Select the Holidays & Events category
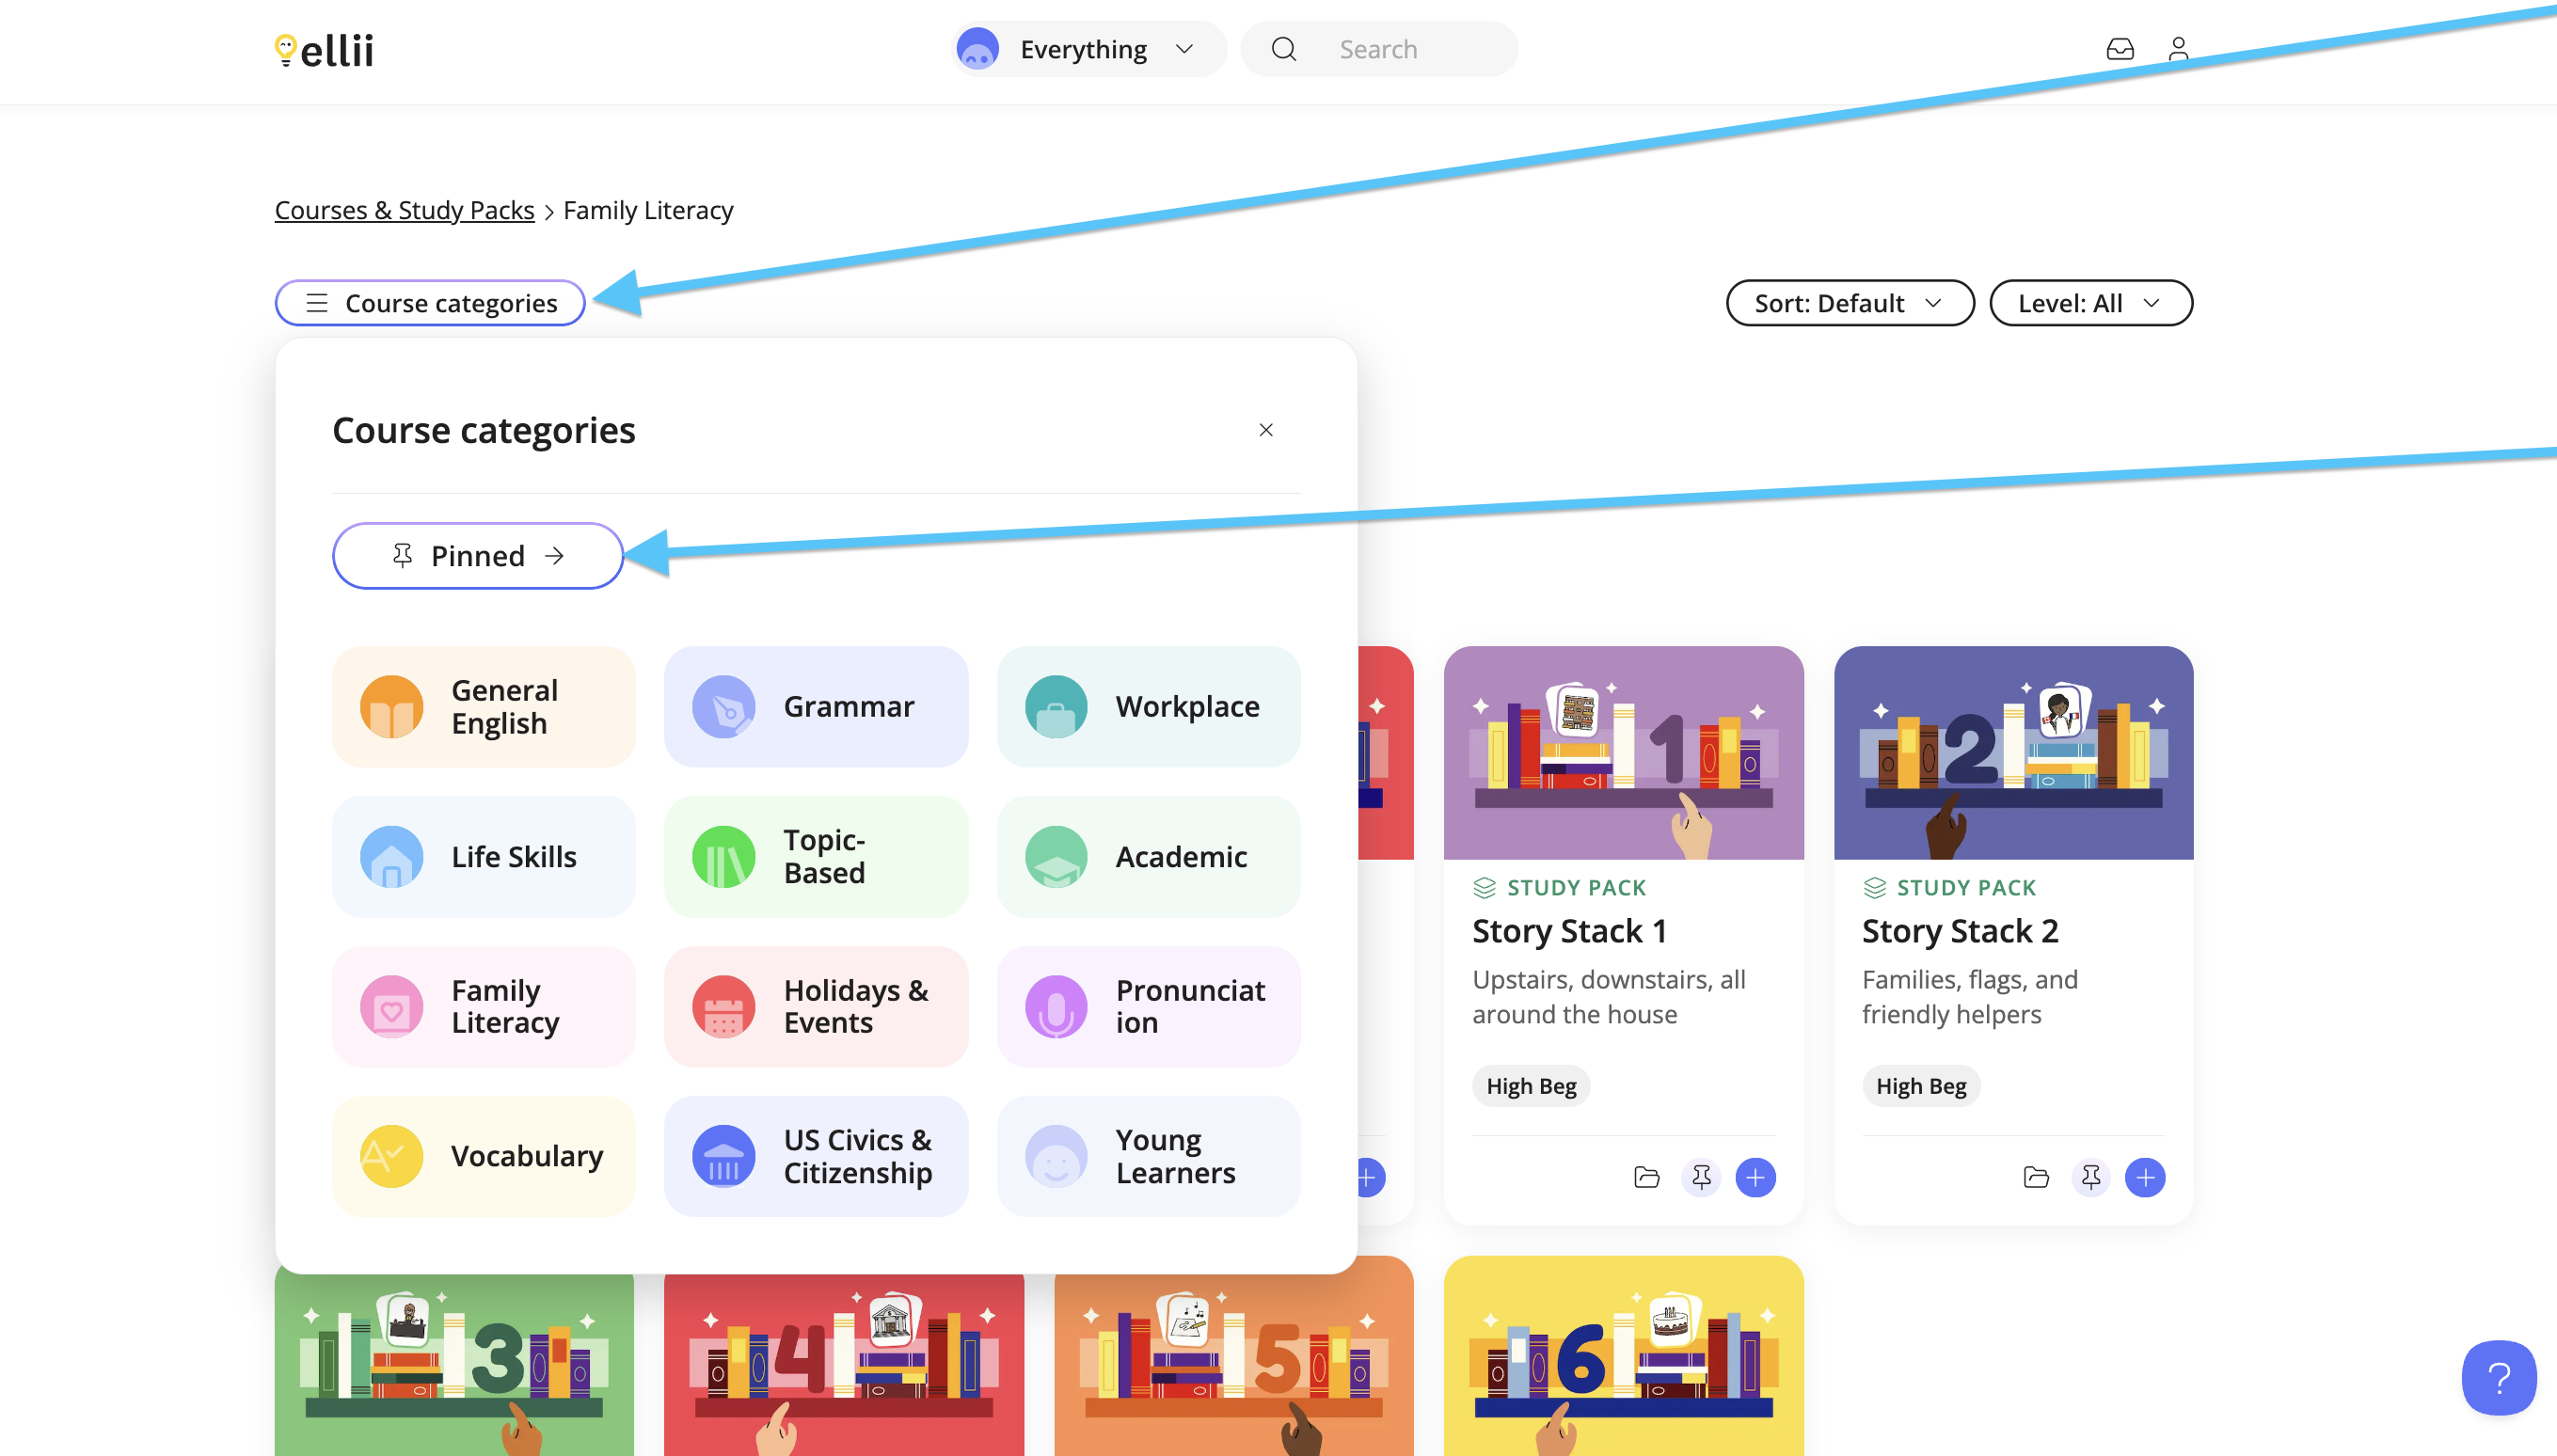 815,1006
